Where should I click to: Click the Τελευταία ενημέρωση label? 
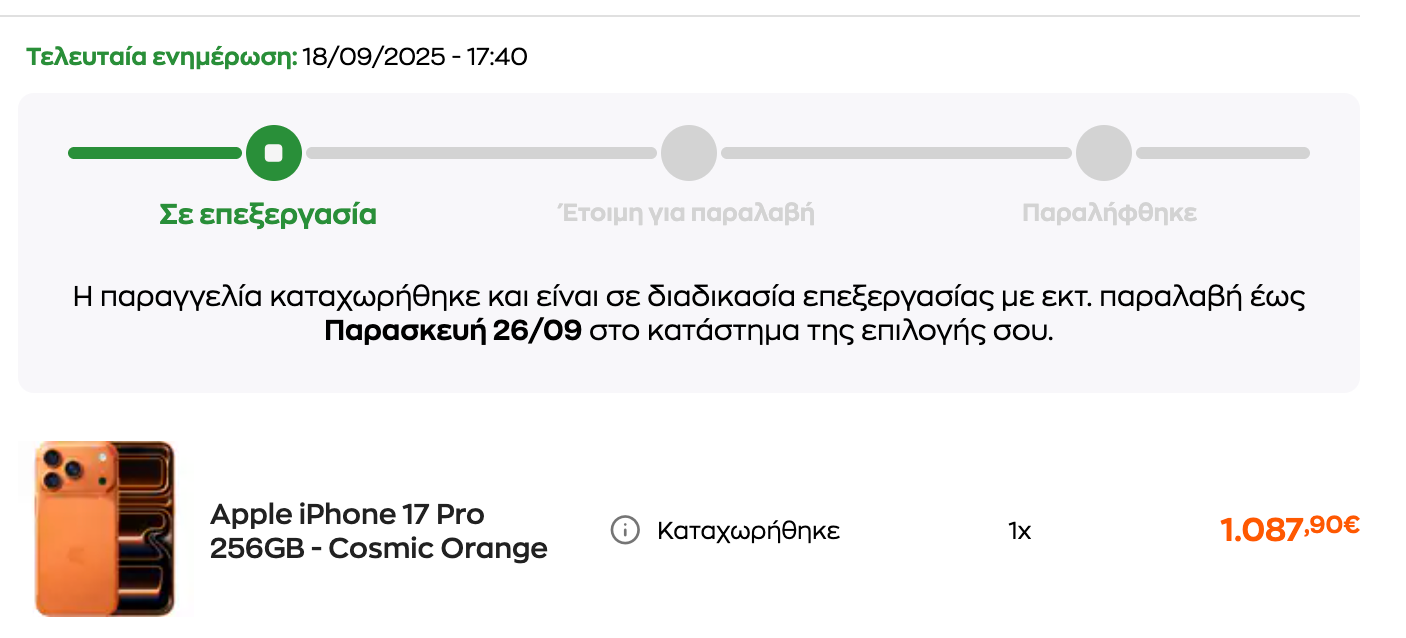[x=162, y=56]
